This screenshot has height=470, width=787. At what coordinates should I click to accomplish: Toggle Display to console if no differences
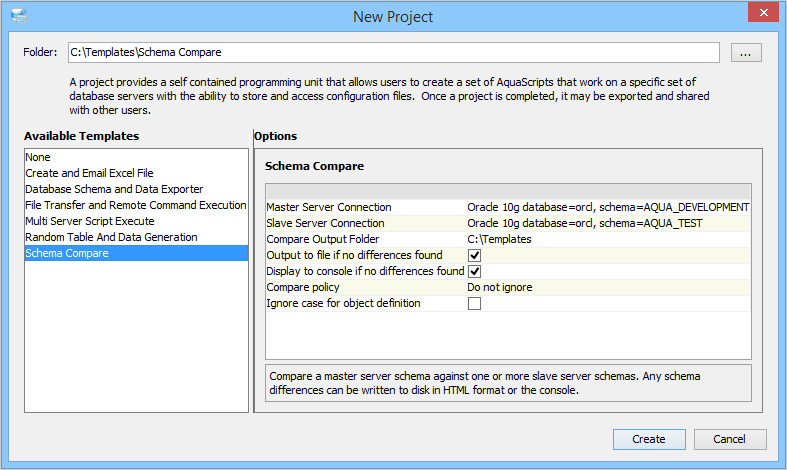pos(475,271)
